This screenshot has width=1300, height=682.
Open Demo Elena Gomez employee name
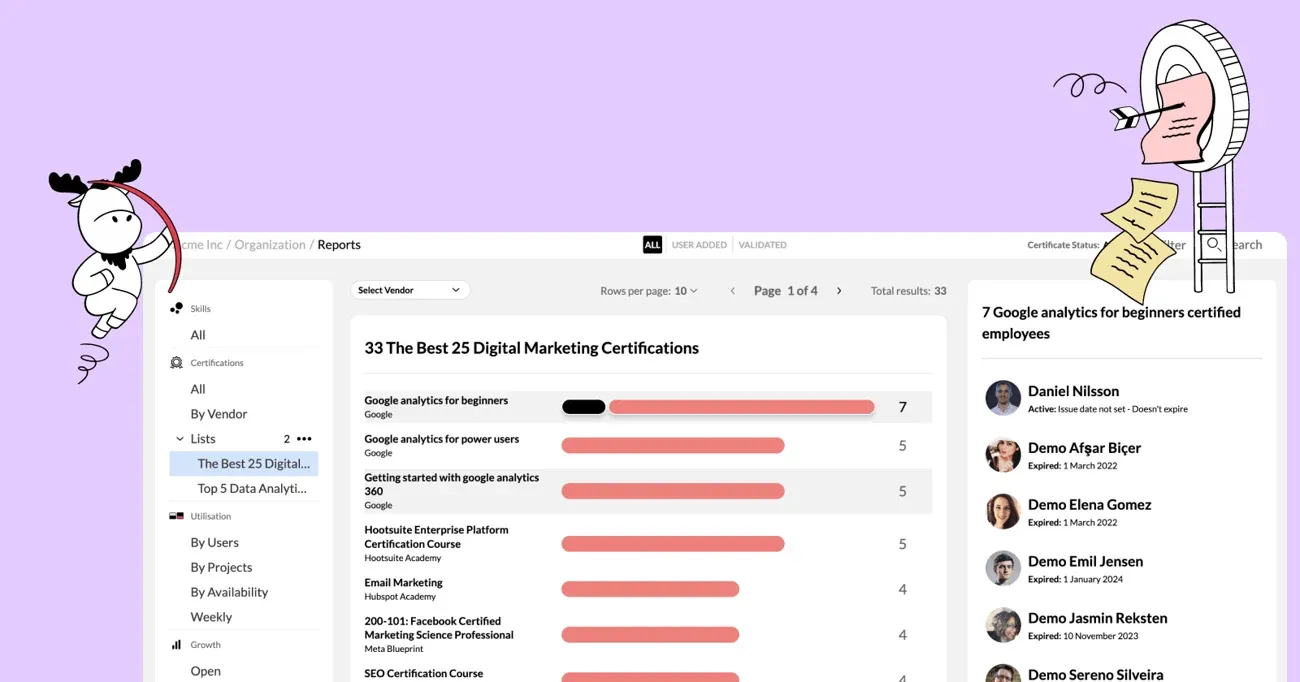[x=1089, y=505]
